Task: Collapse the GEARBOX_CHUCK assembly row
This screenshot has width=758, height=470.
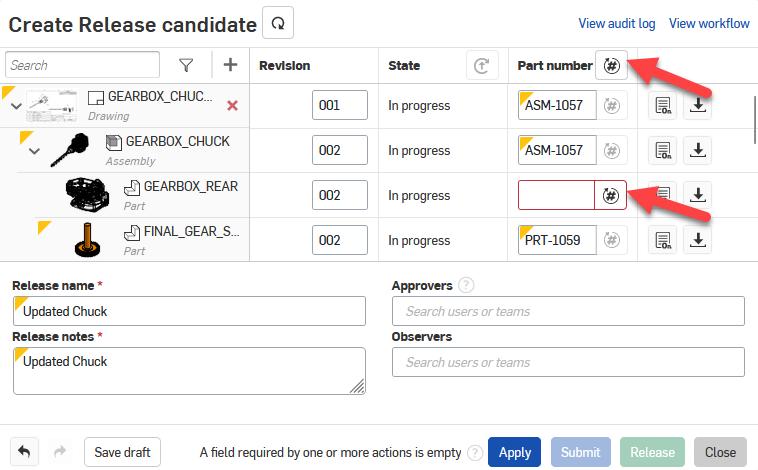Action: [x=34, y=151]
